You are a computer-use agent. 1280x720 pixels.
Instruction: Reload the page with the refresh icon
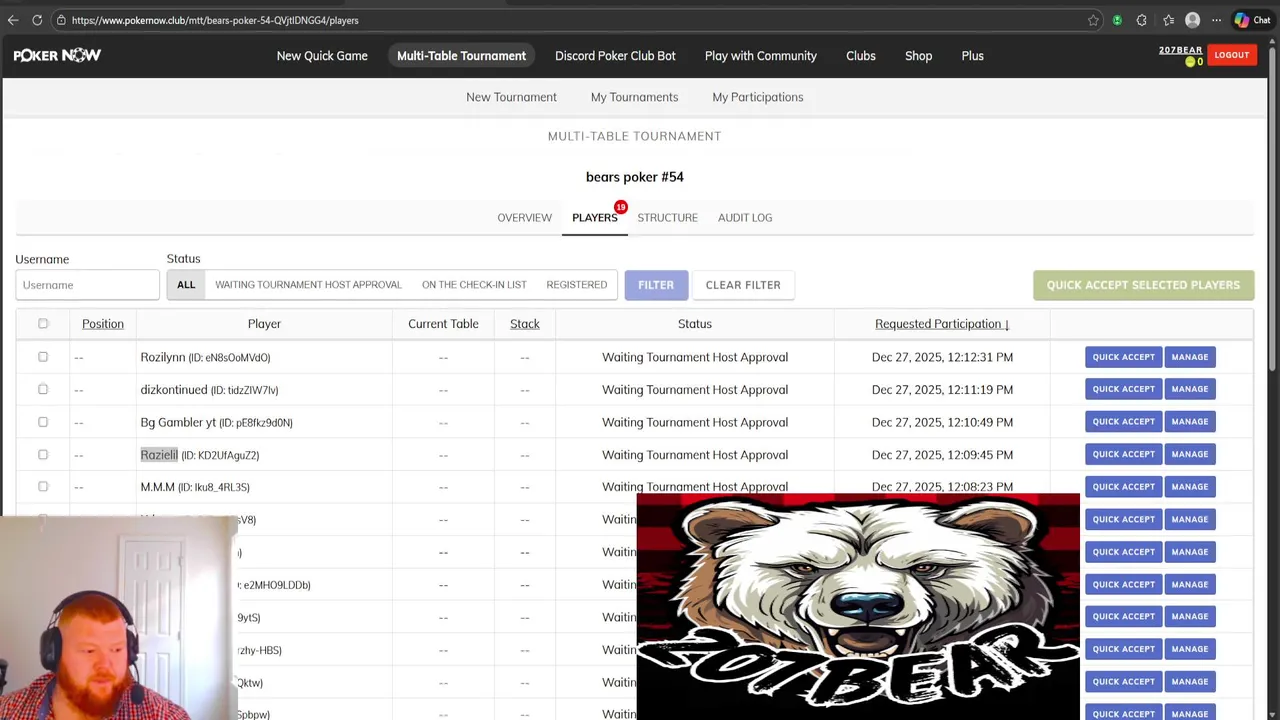coord(37,20)
